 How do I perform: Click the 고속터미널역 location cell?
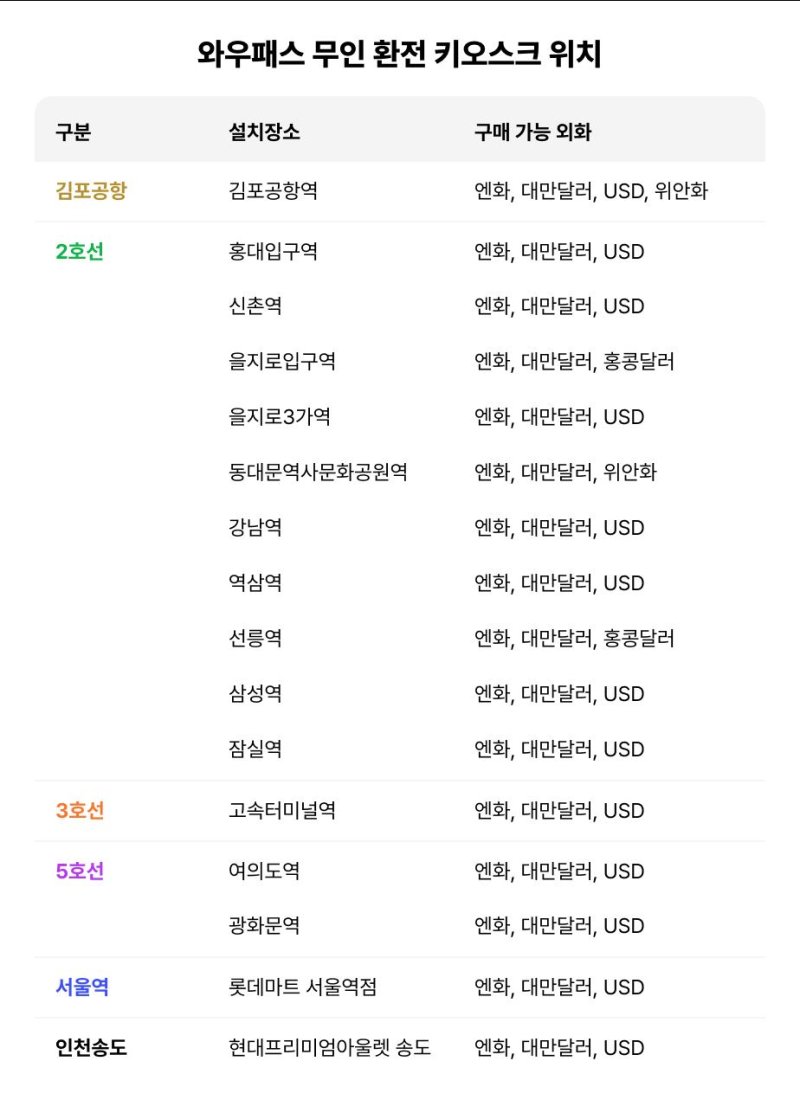coord(282,811)
